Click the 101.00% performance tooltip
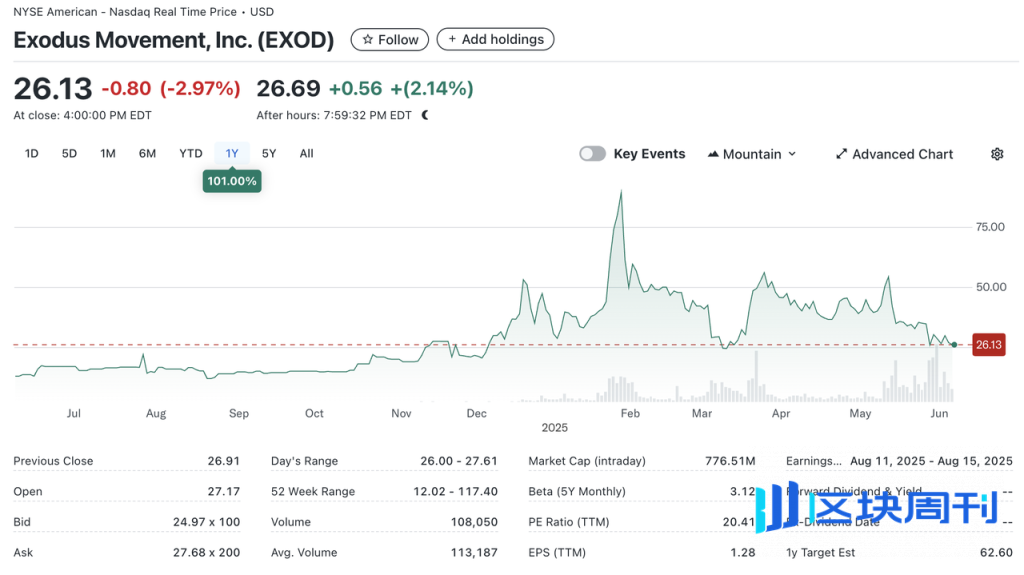1024x575 pixels. point(232,181)
